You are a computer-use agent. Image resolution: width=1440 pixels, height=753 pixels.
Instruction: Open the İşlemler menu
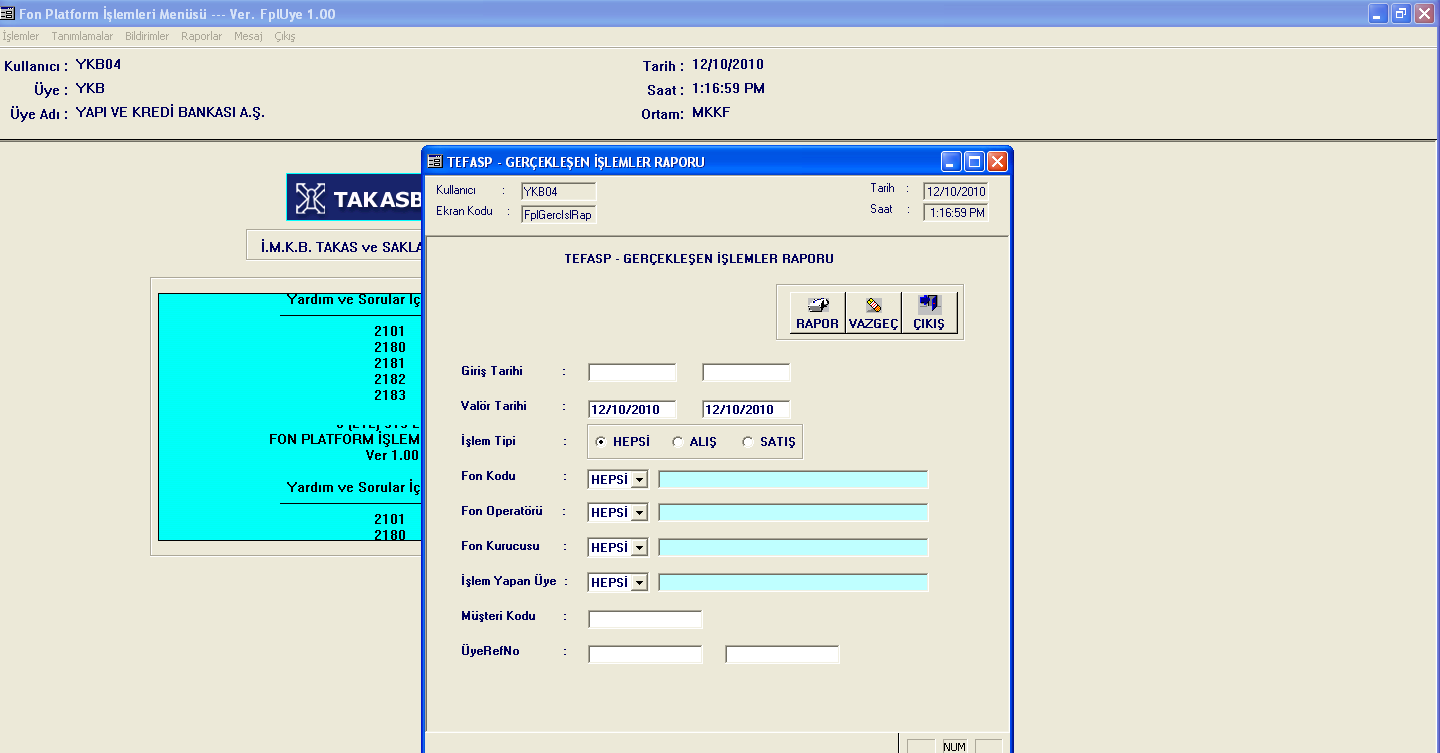(x=21, y=36)
